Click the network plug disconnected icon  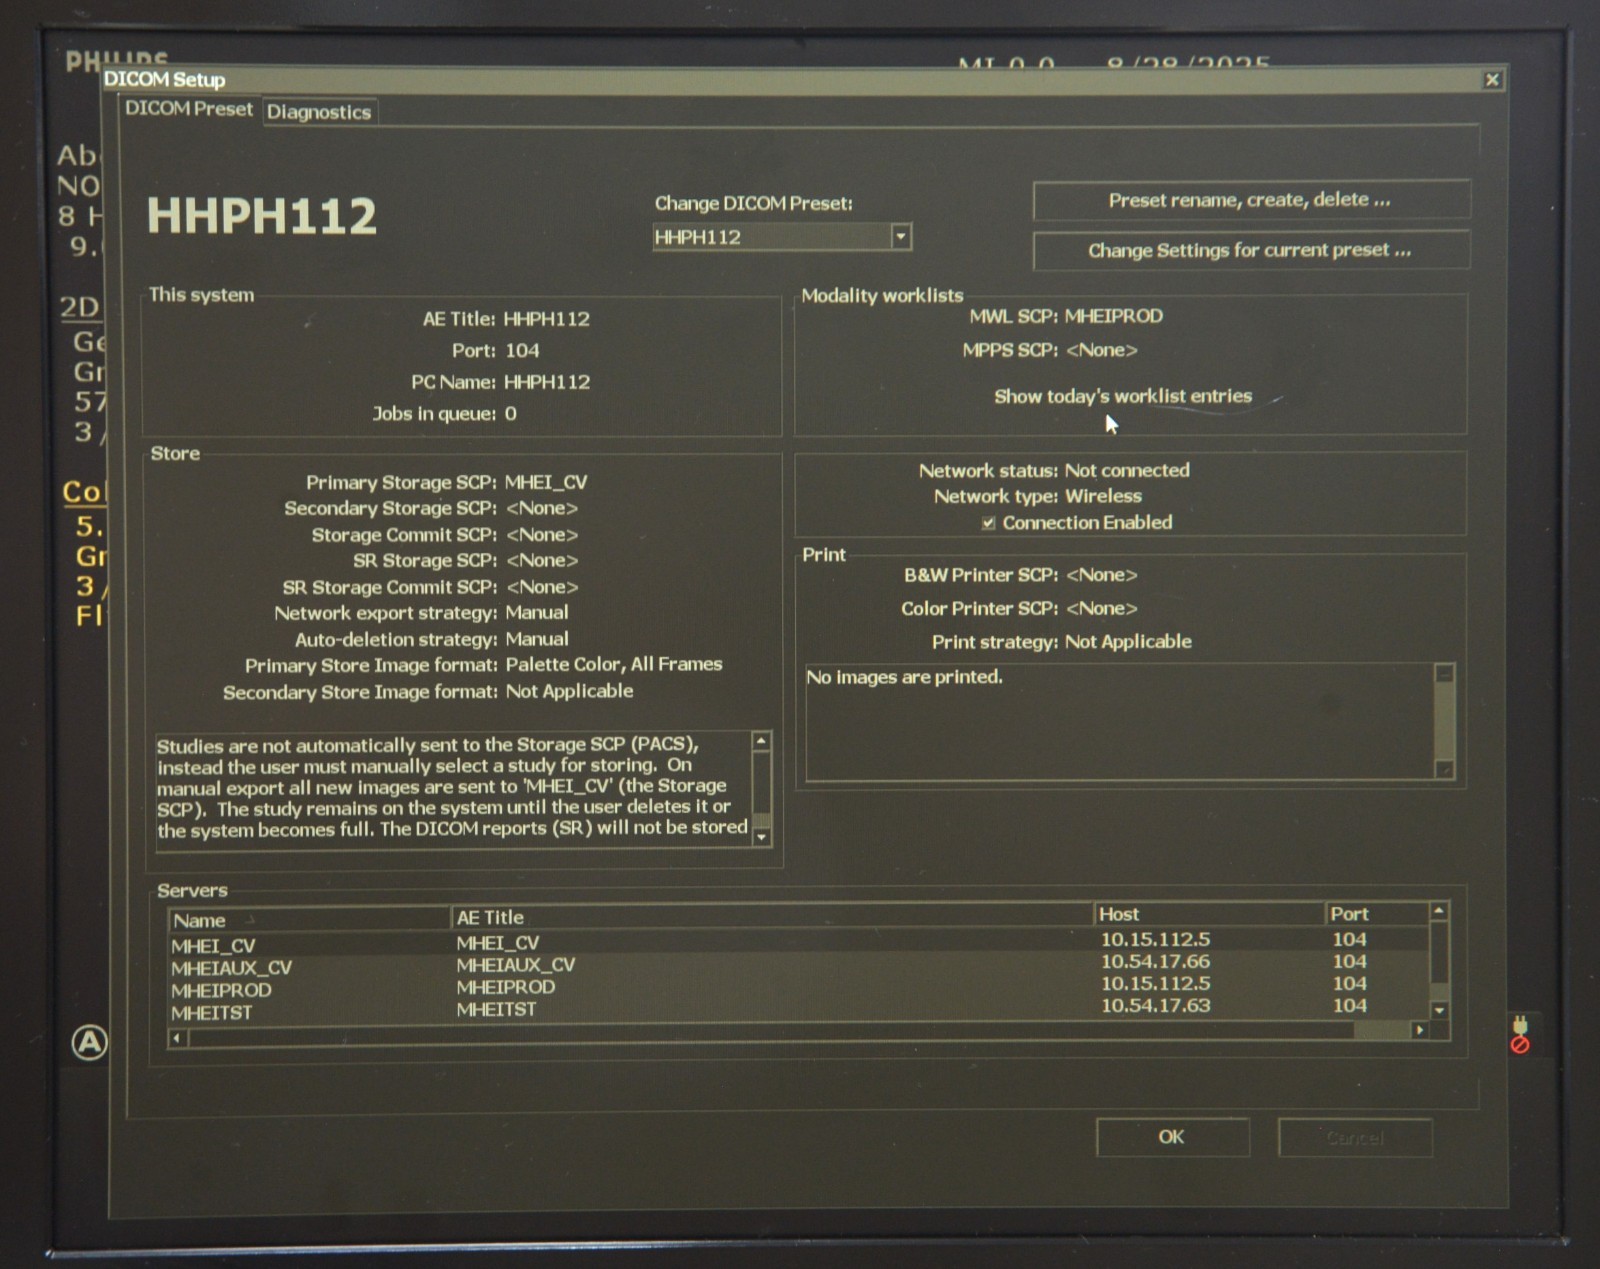tap(1520, 1035)
